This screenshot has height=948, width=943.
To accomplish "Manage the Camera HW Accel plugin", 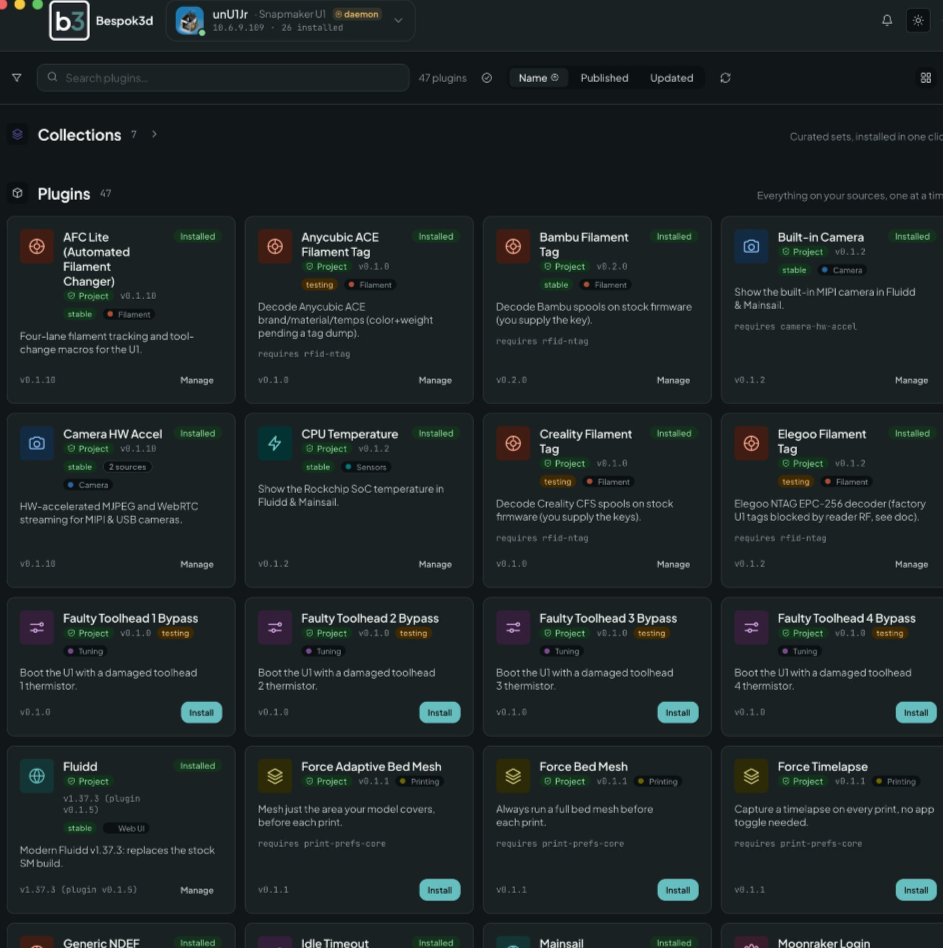I will [x=197, y=564].
